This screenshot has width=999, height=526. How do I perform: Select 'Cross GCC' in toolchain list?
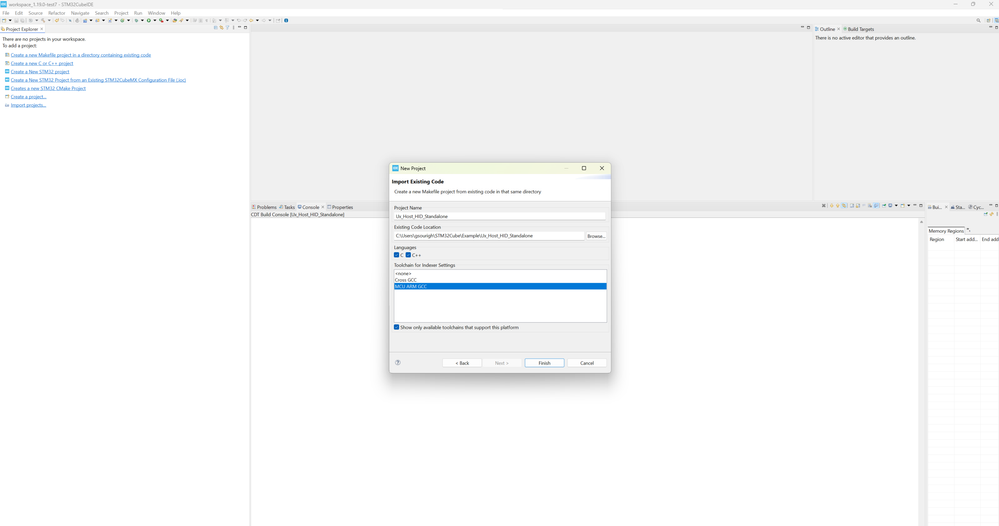point(500,280)
